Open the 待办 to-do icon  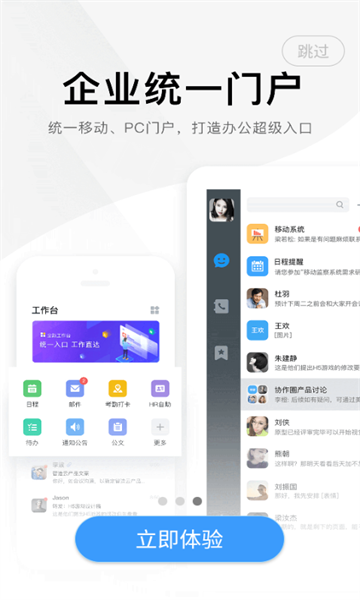pos(32,427)
